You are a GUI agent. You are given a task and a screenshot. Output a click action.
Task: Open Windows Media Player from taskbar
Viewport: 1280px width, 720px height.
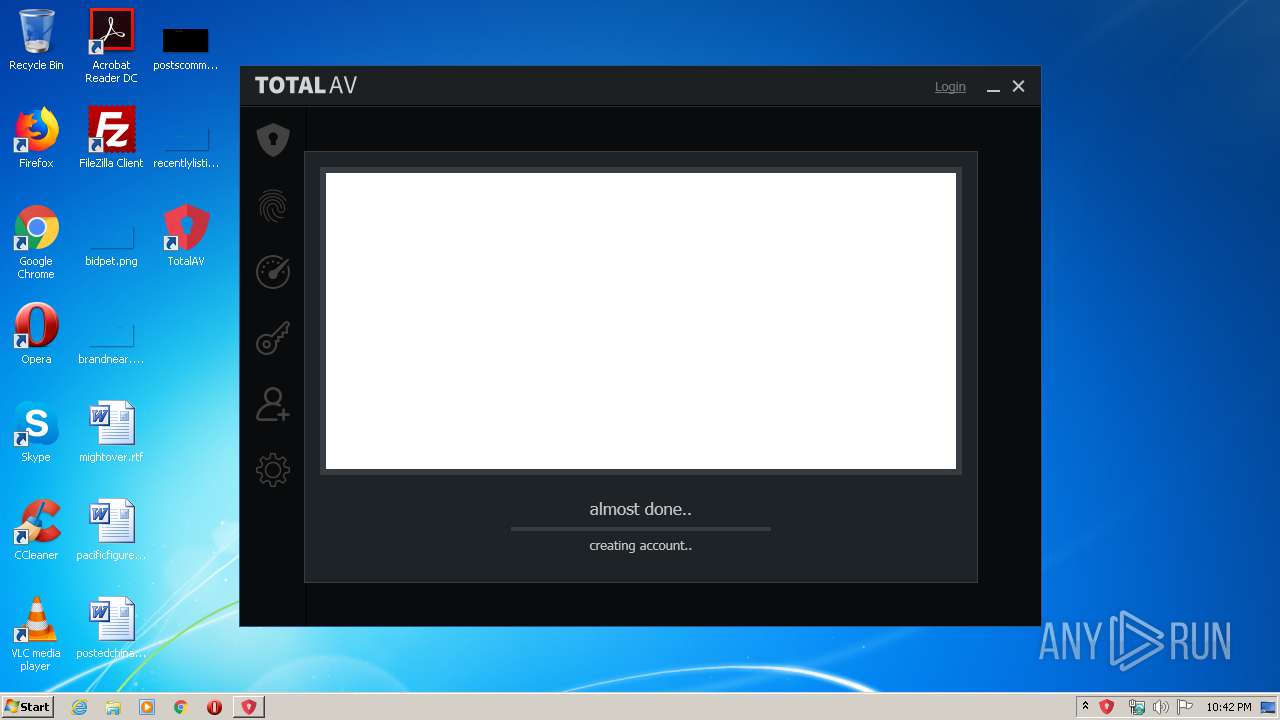tap(147, 707)
